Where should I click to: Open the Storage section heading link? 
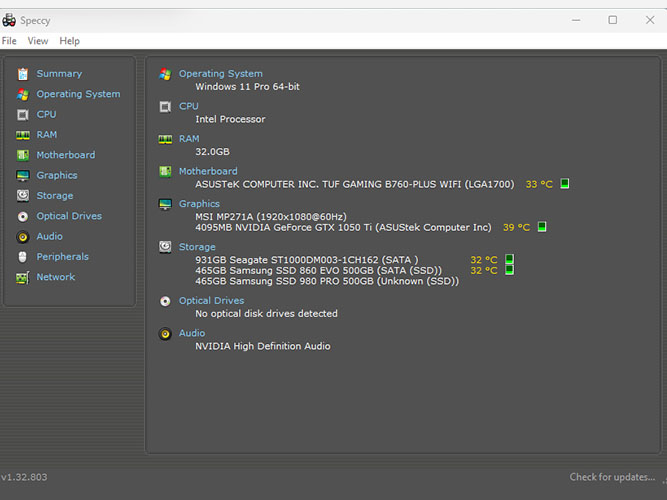197,247
